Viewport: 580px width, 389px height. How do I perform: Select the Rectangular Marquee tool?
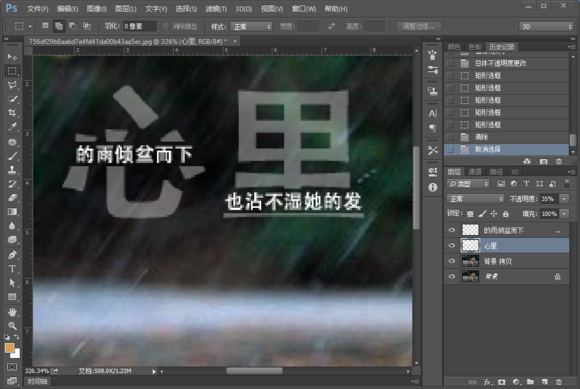pyautogui.click(x=12, y=71)
